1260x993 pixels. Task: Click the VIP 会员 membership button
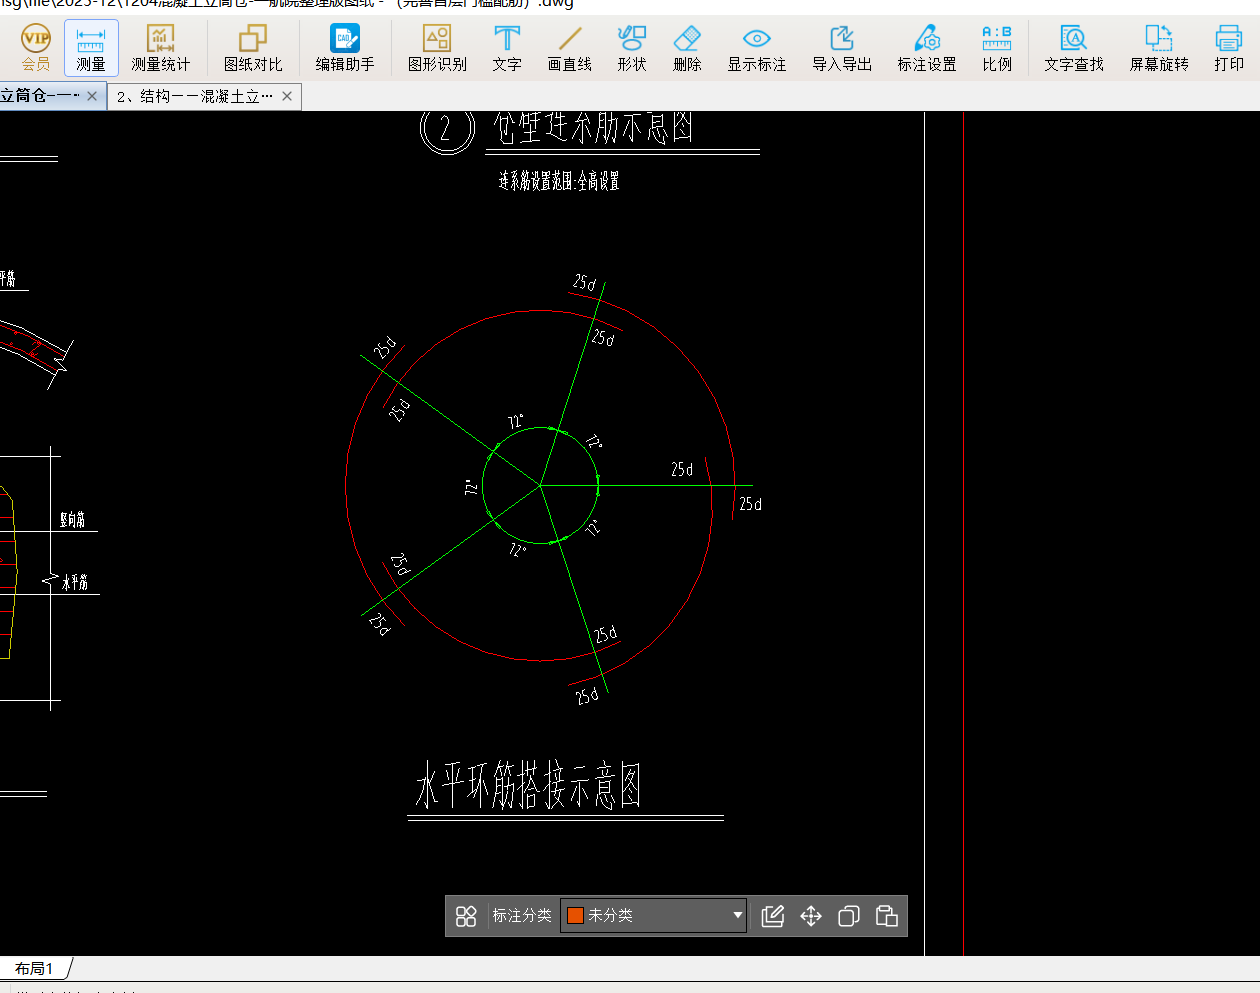36,48
